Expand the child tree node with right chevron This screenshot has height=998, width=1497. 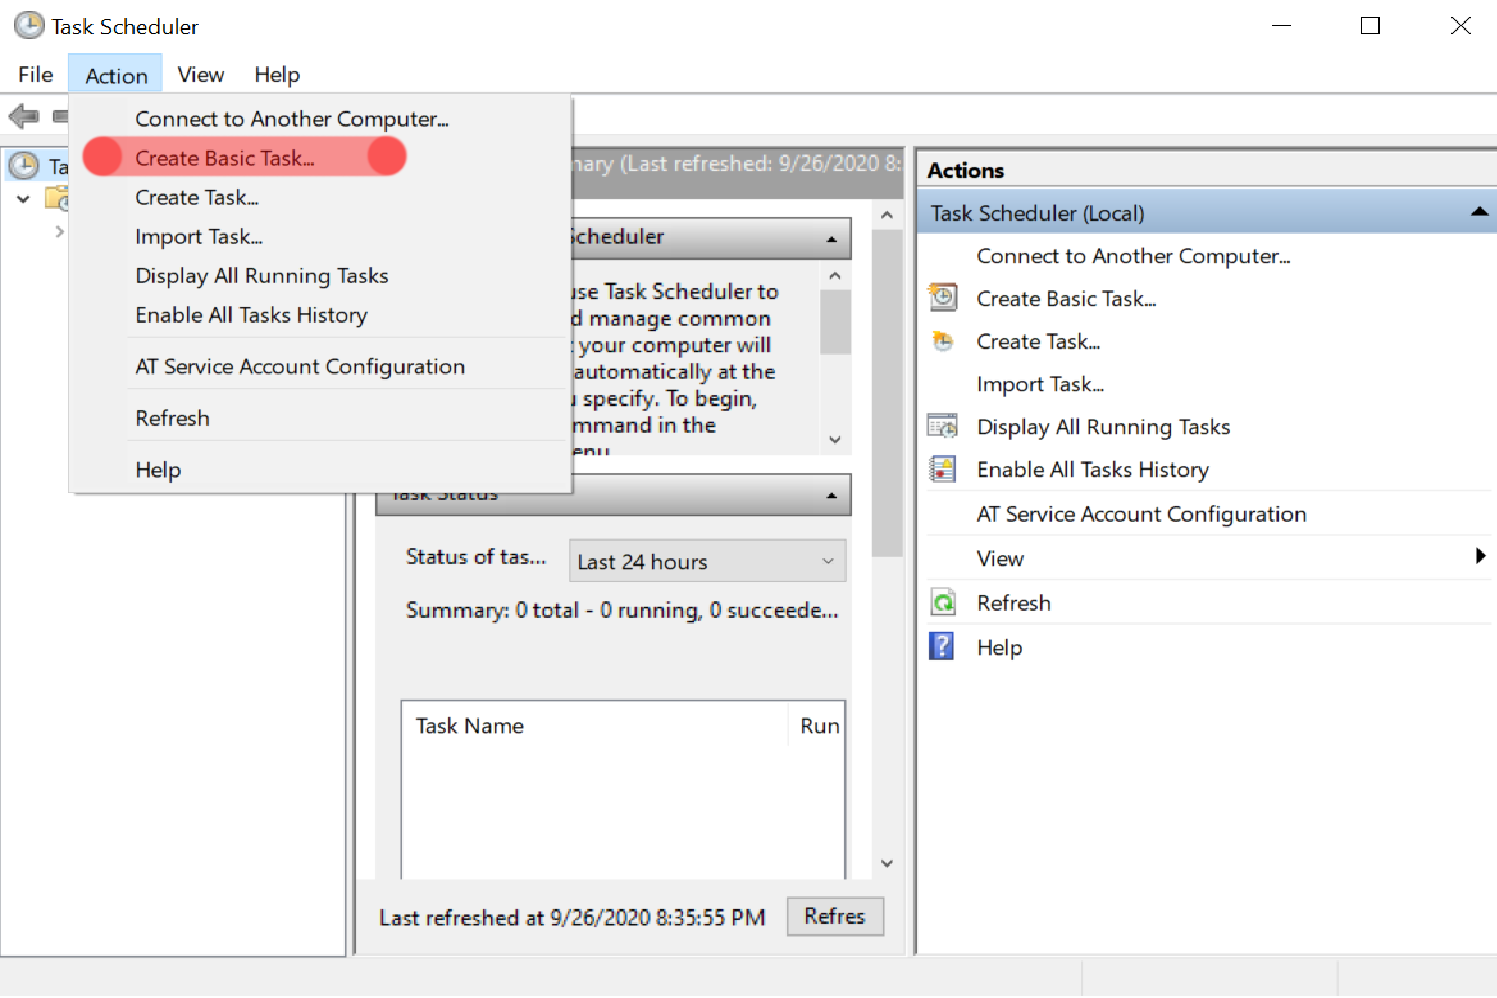tap(59, 231)
